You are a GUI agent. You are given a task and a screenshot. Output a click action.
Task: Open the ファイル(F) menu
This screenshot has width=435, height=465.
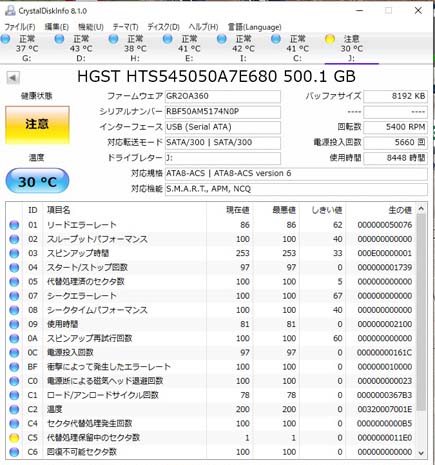(x=20, y=27)
